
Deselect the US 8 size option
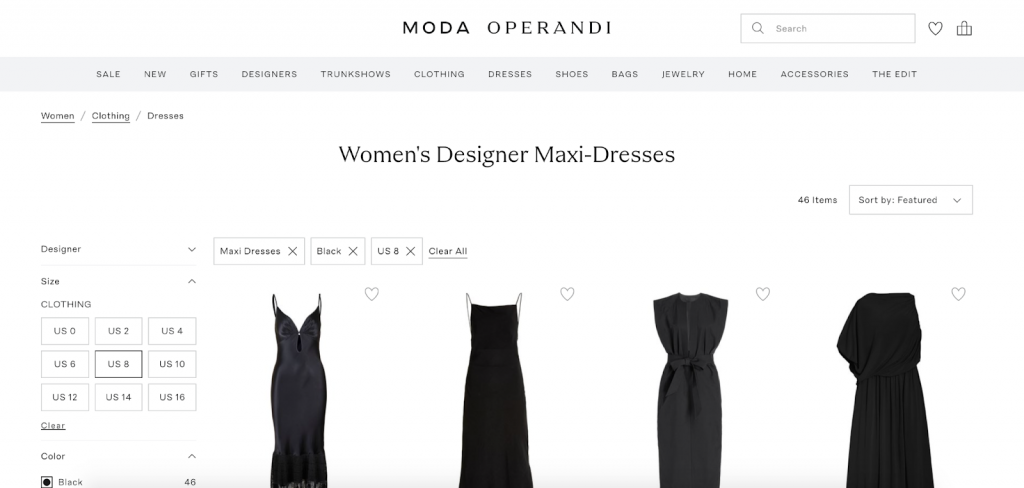point(118,364)
